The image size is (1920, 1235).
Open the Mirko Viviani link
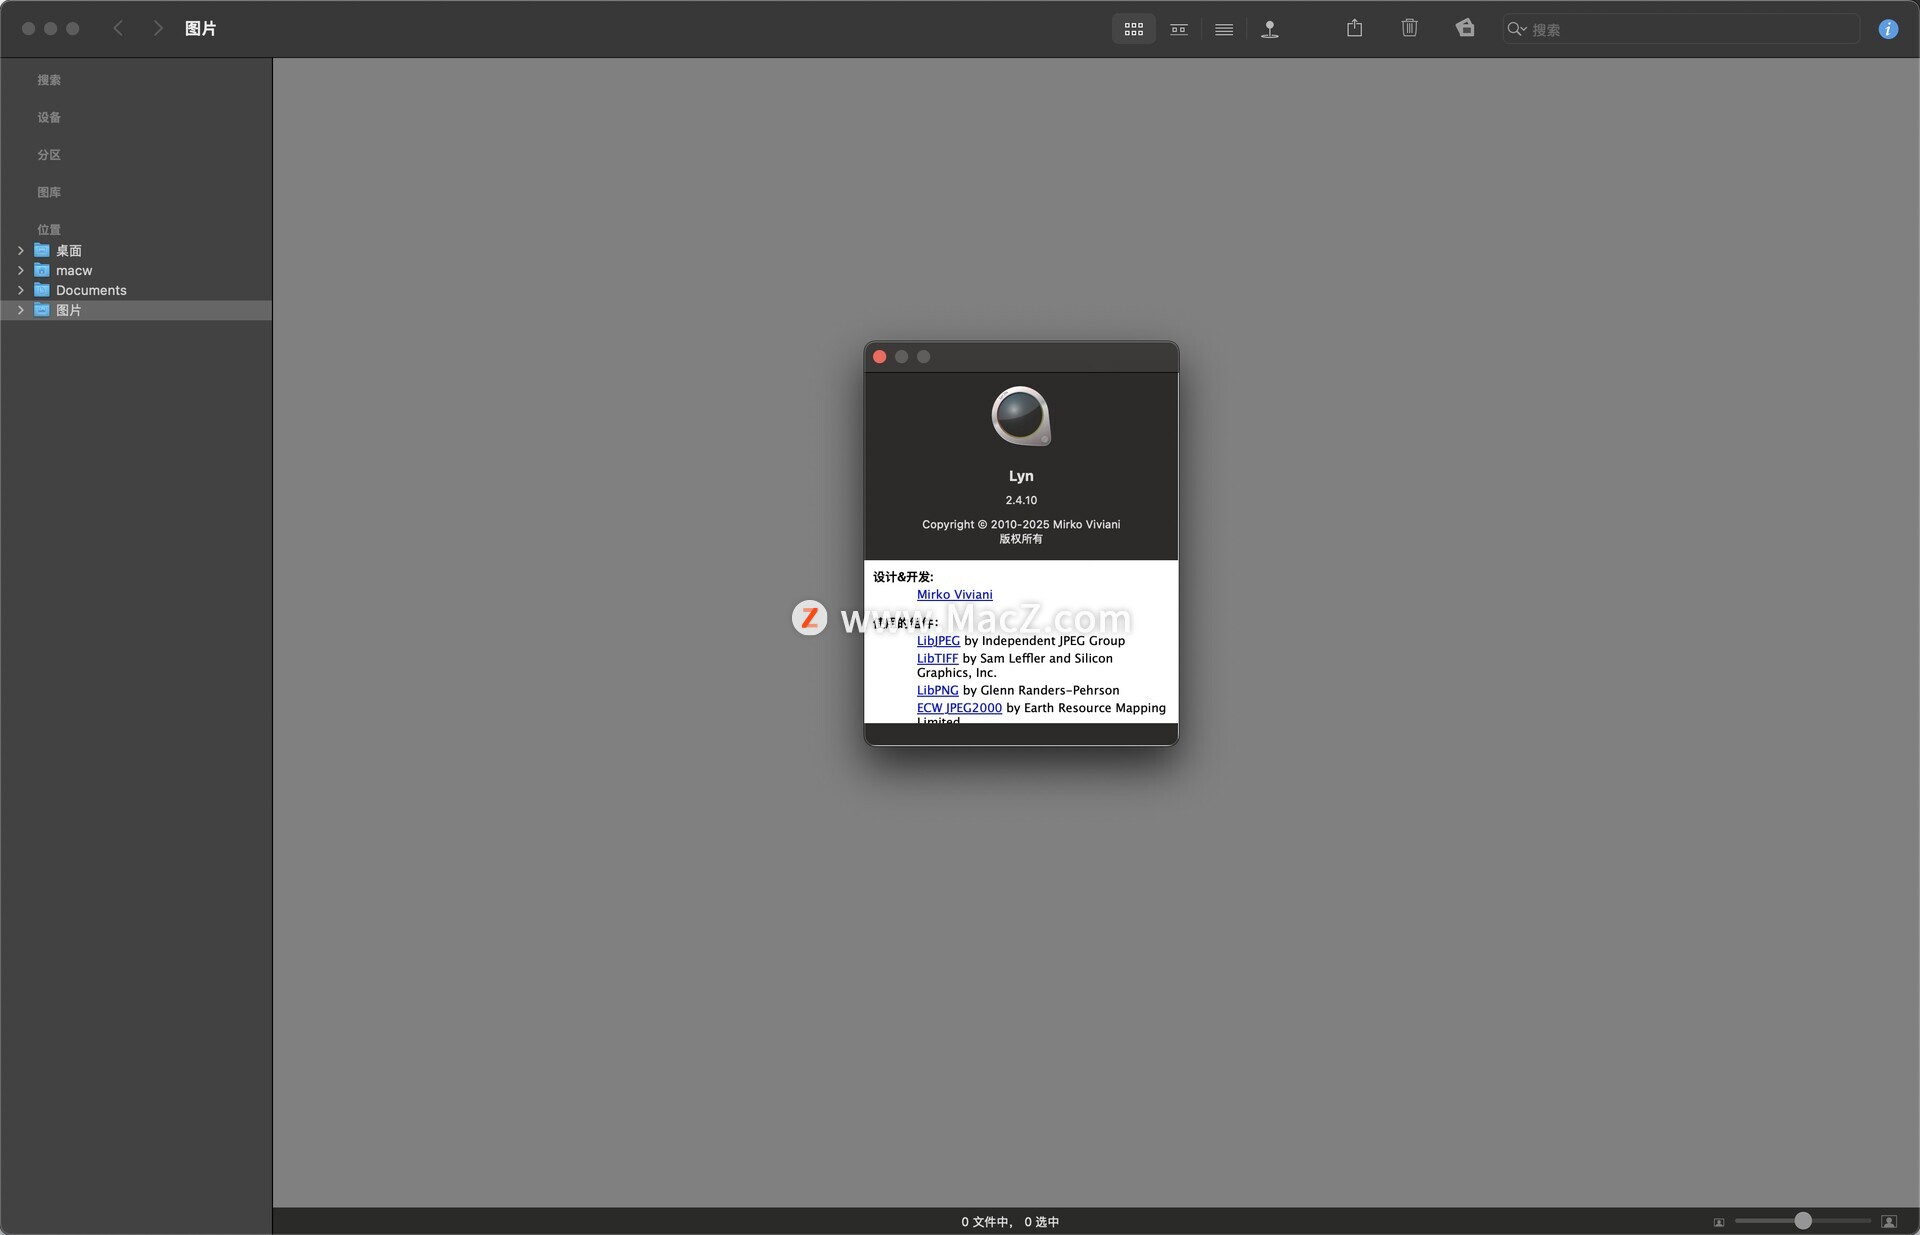pyautogui.click(x=954, y=594)
